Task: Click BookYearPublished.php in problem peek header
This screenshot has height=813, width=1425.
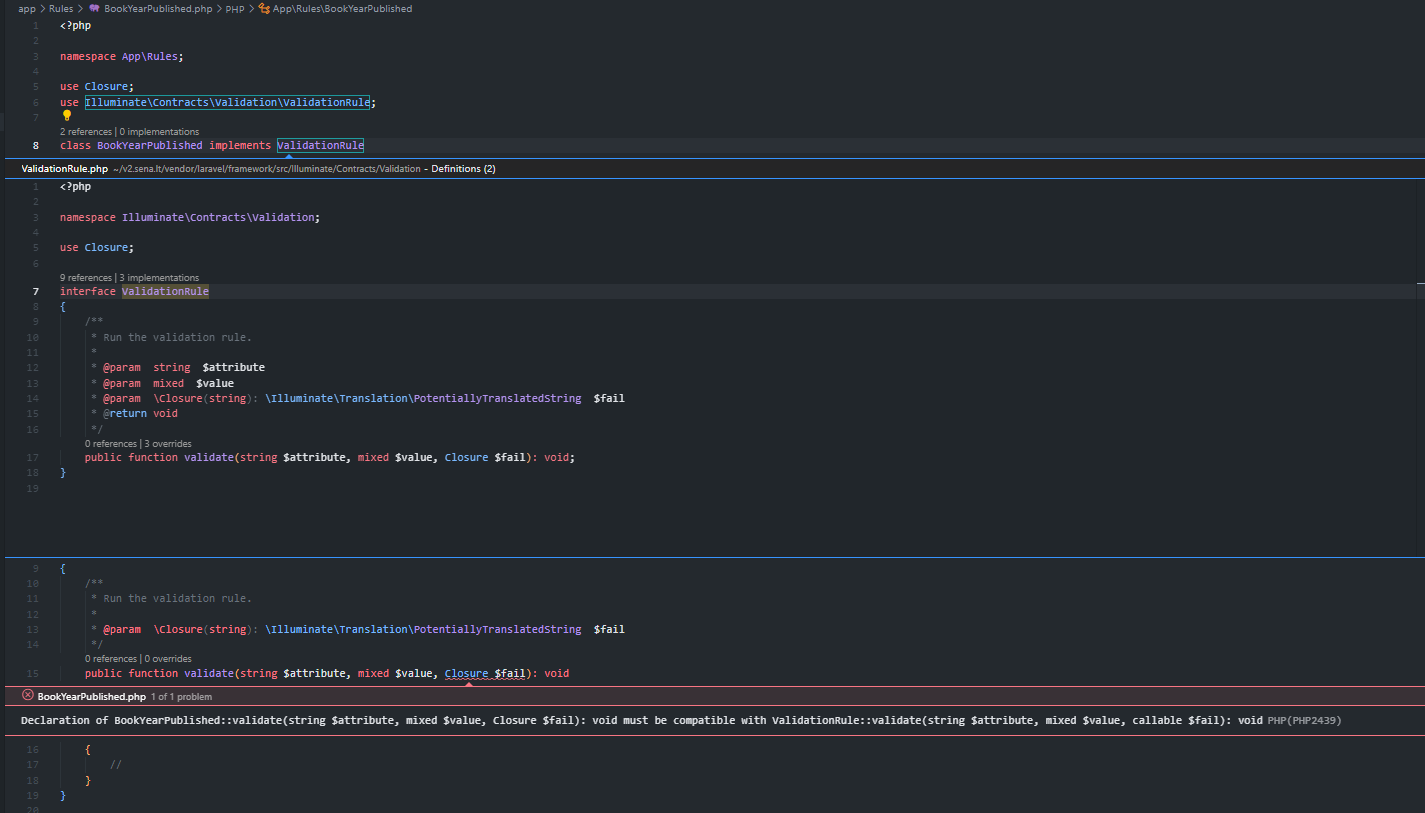Action: (91, 696)
